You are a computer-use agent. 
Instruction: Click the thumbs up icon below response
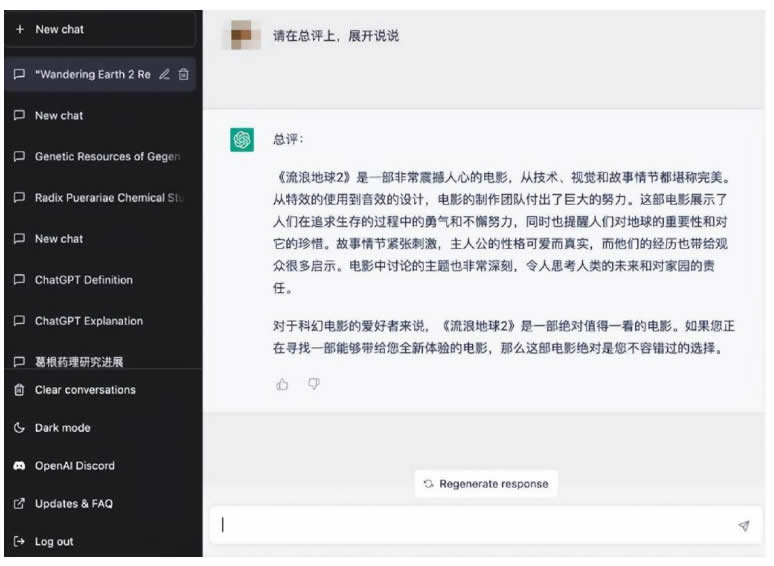(x=282, y=384)
